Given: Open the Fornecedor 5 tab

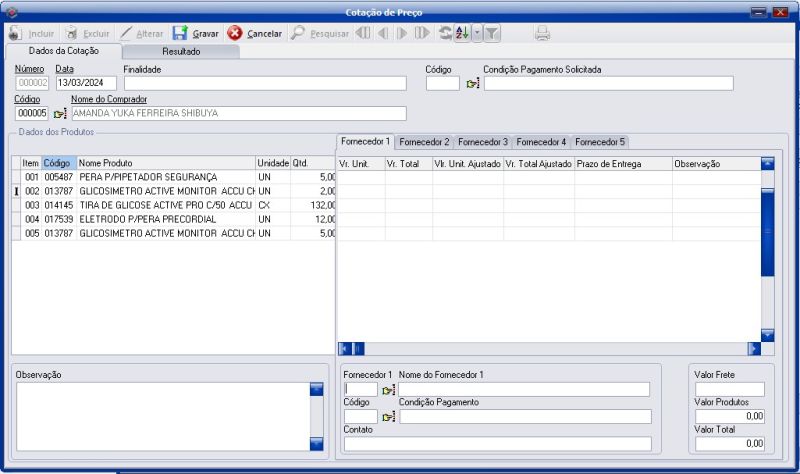Looking at the screenshot, I should pos(600,142).
